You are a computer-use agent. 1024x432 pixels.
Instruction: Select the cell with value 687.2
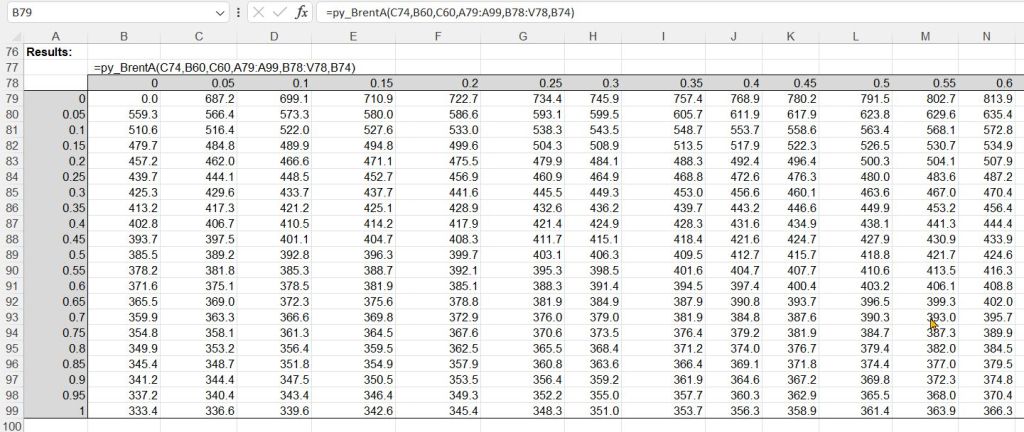point(200,99)
